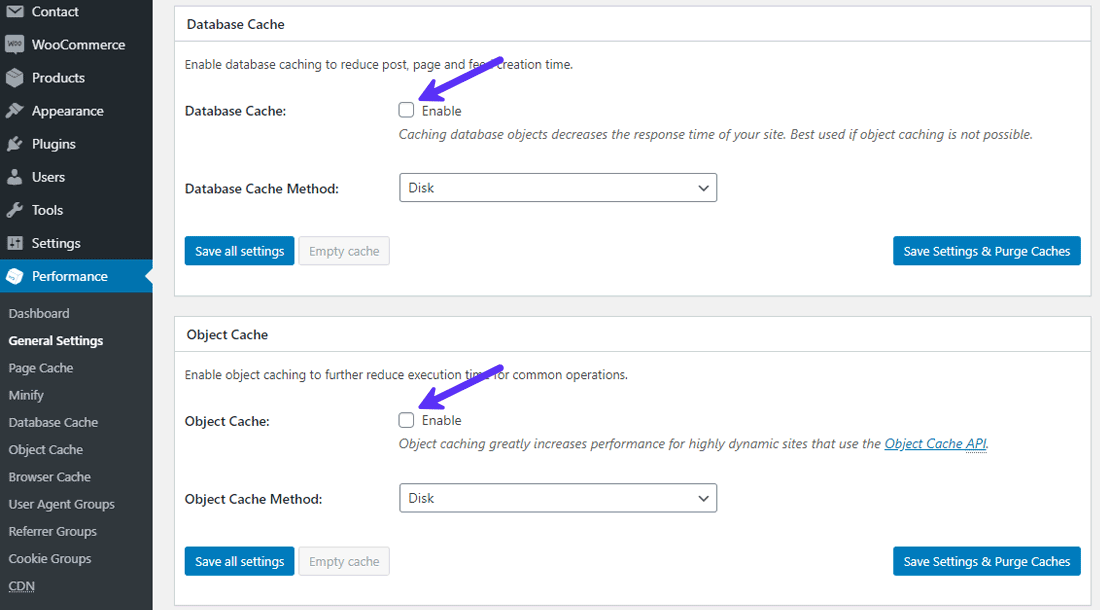Viewport: 1100px width, 610px height.
Task: Open the Database Cache Method dropdown
Action: 558,187
